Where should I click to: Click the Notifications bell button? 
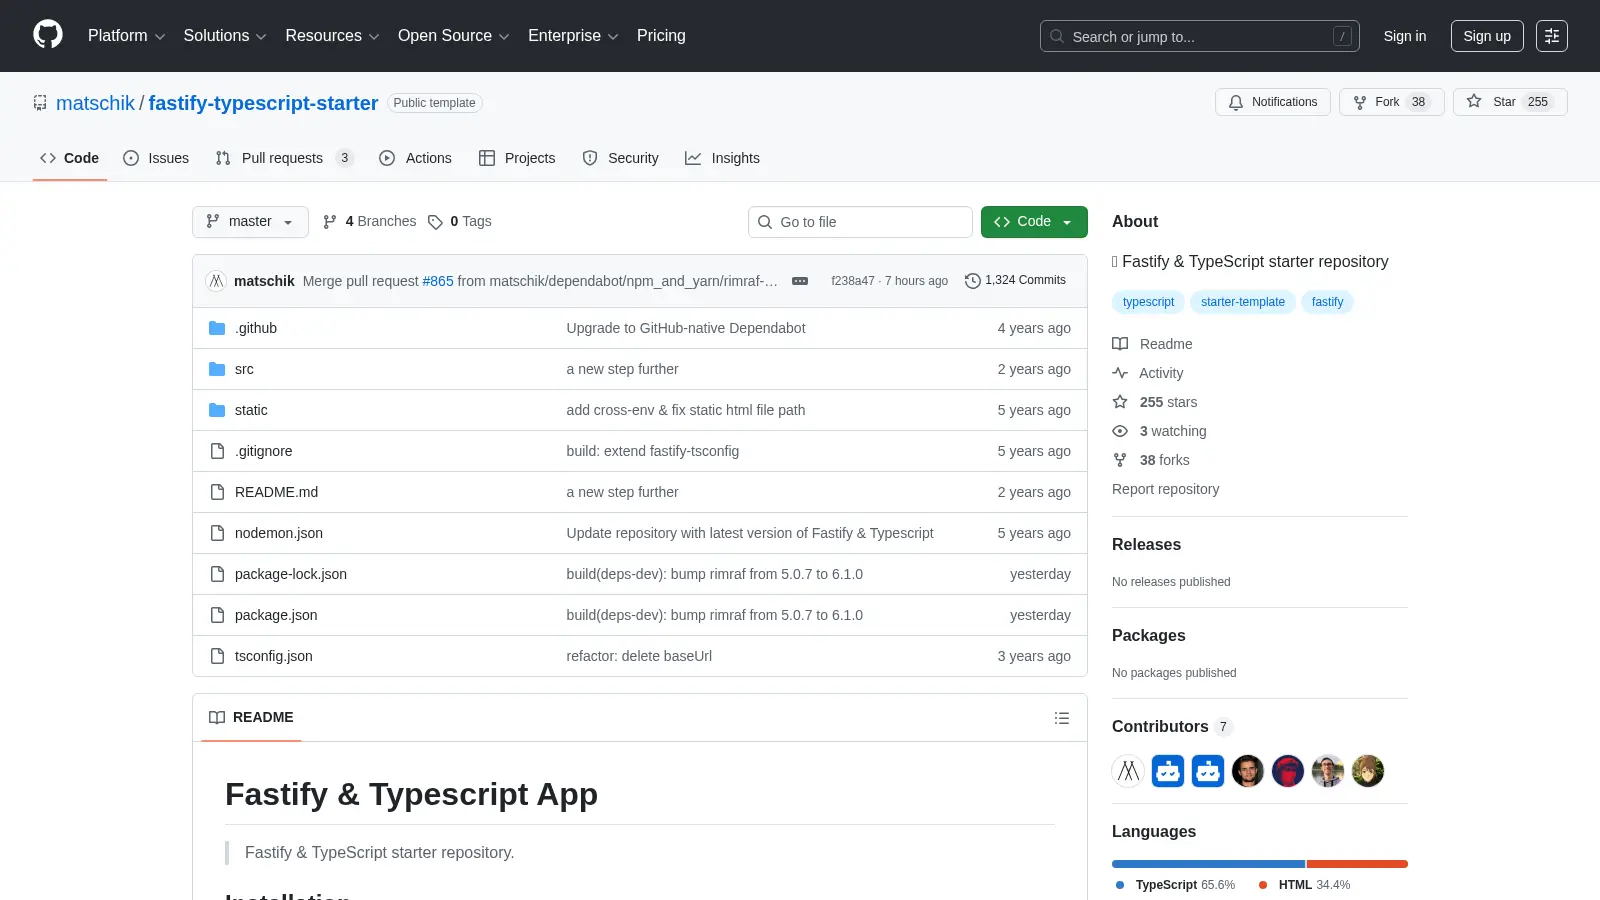tap(1273, 102)
